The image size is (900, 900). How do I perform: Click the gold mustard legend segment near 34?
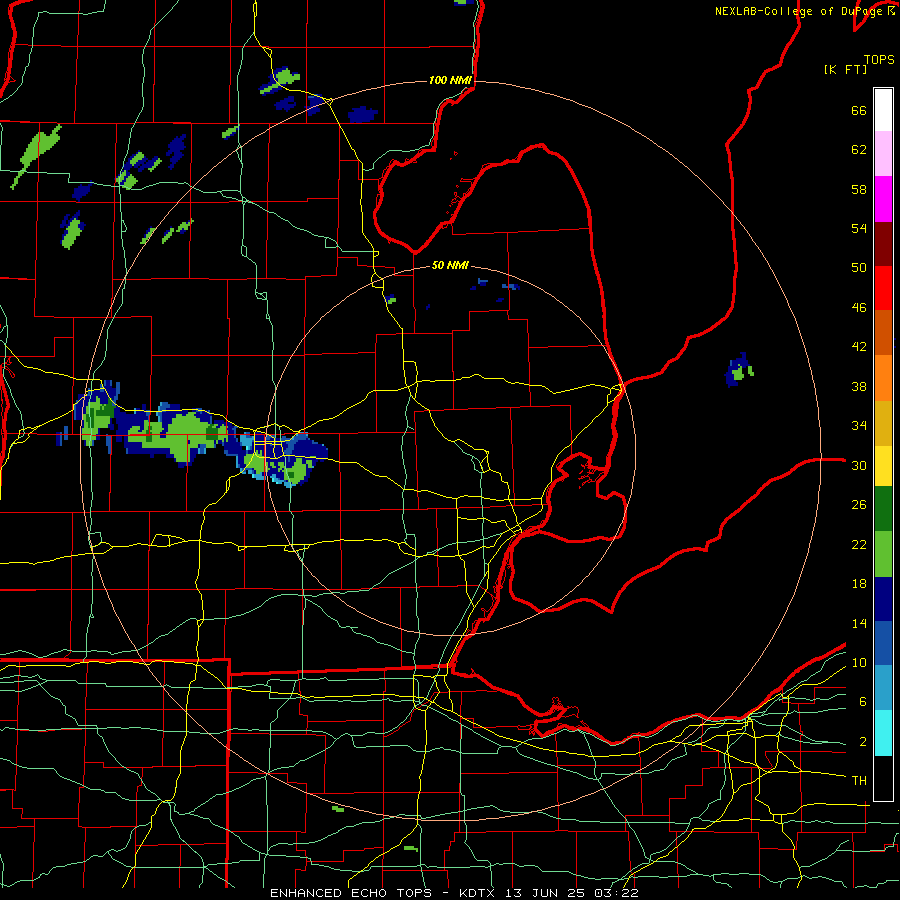pyautogui.click(x=883, y=423)
